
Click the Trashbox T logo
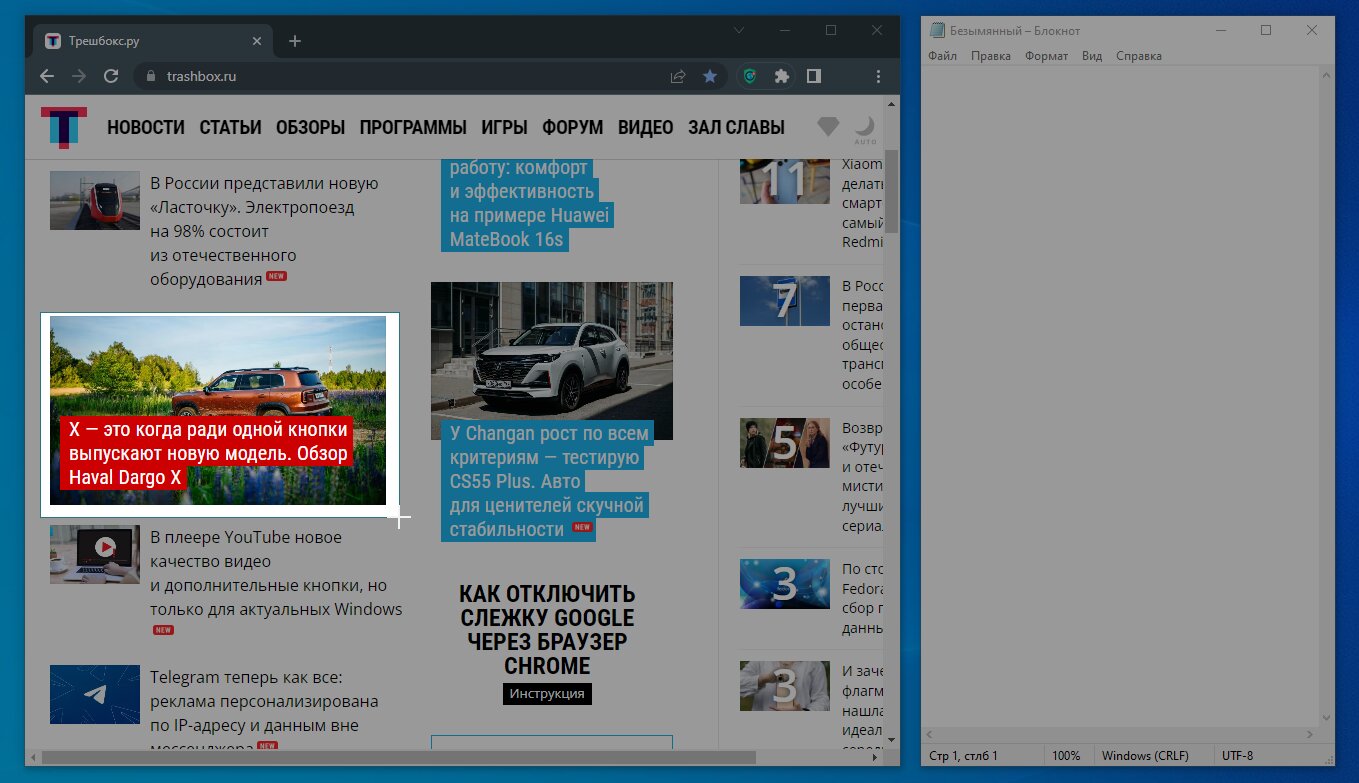(x=64, y=127)
